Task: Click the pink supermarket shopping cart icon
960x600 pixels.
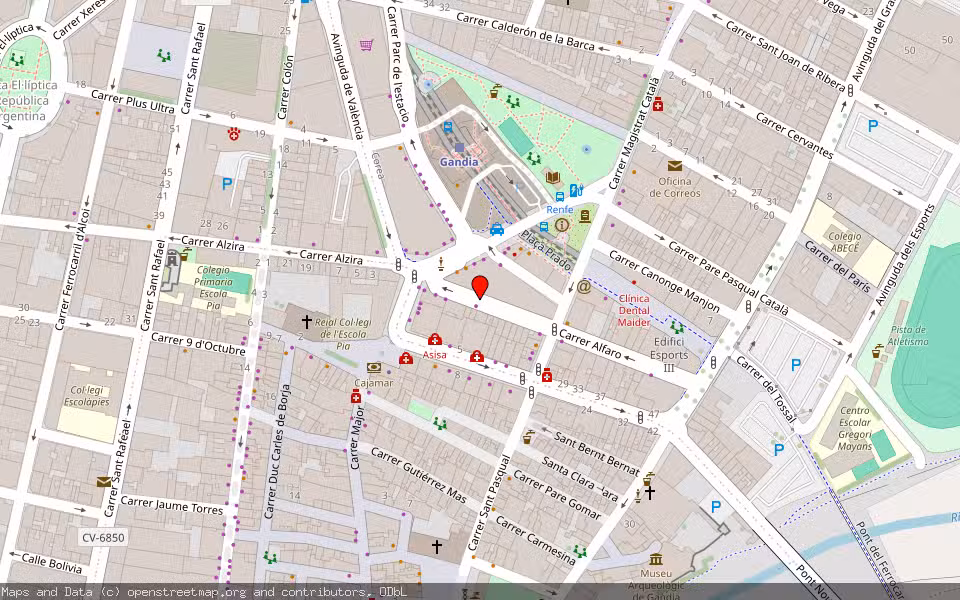Action: pos(367,45)
